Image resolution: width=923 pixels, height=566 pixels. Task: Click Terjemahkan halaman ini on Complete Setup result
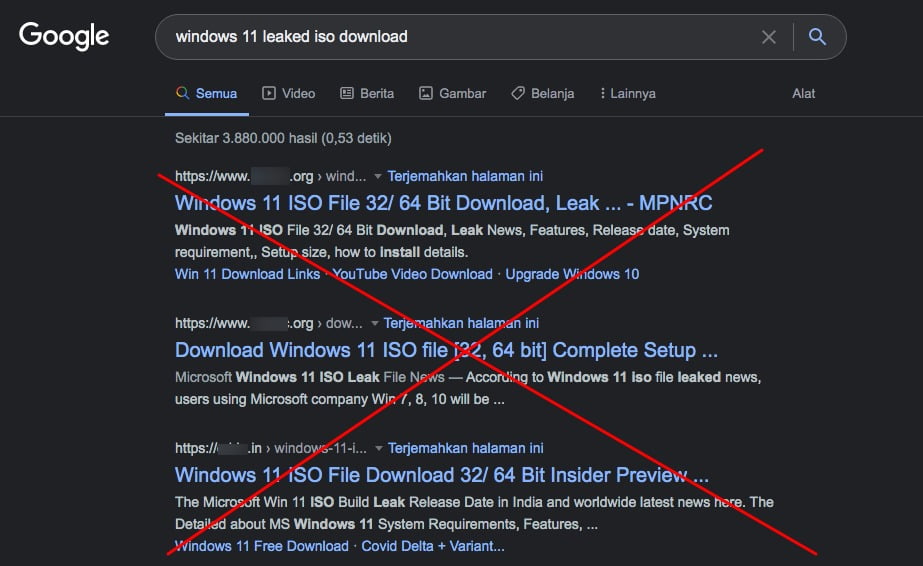(x=461, y=324)
